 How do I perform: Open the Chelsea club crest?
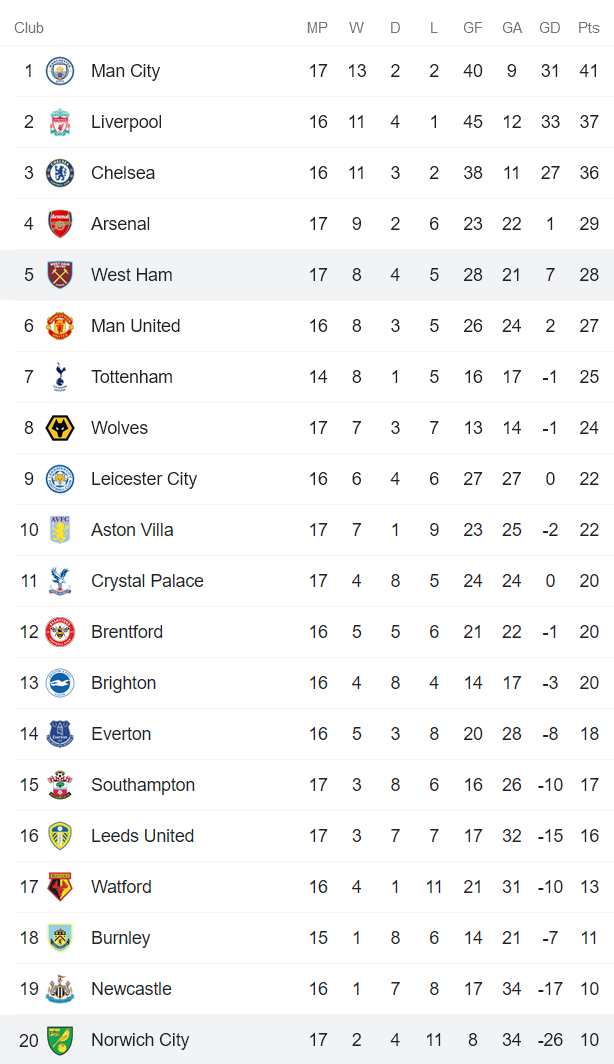pos(60,173)
